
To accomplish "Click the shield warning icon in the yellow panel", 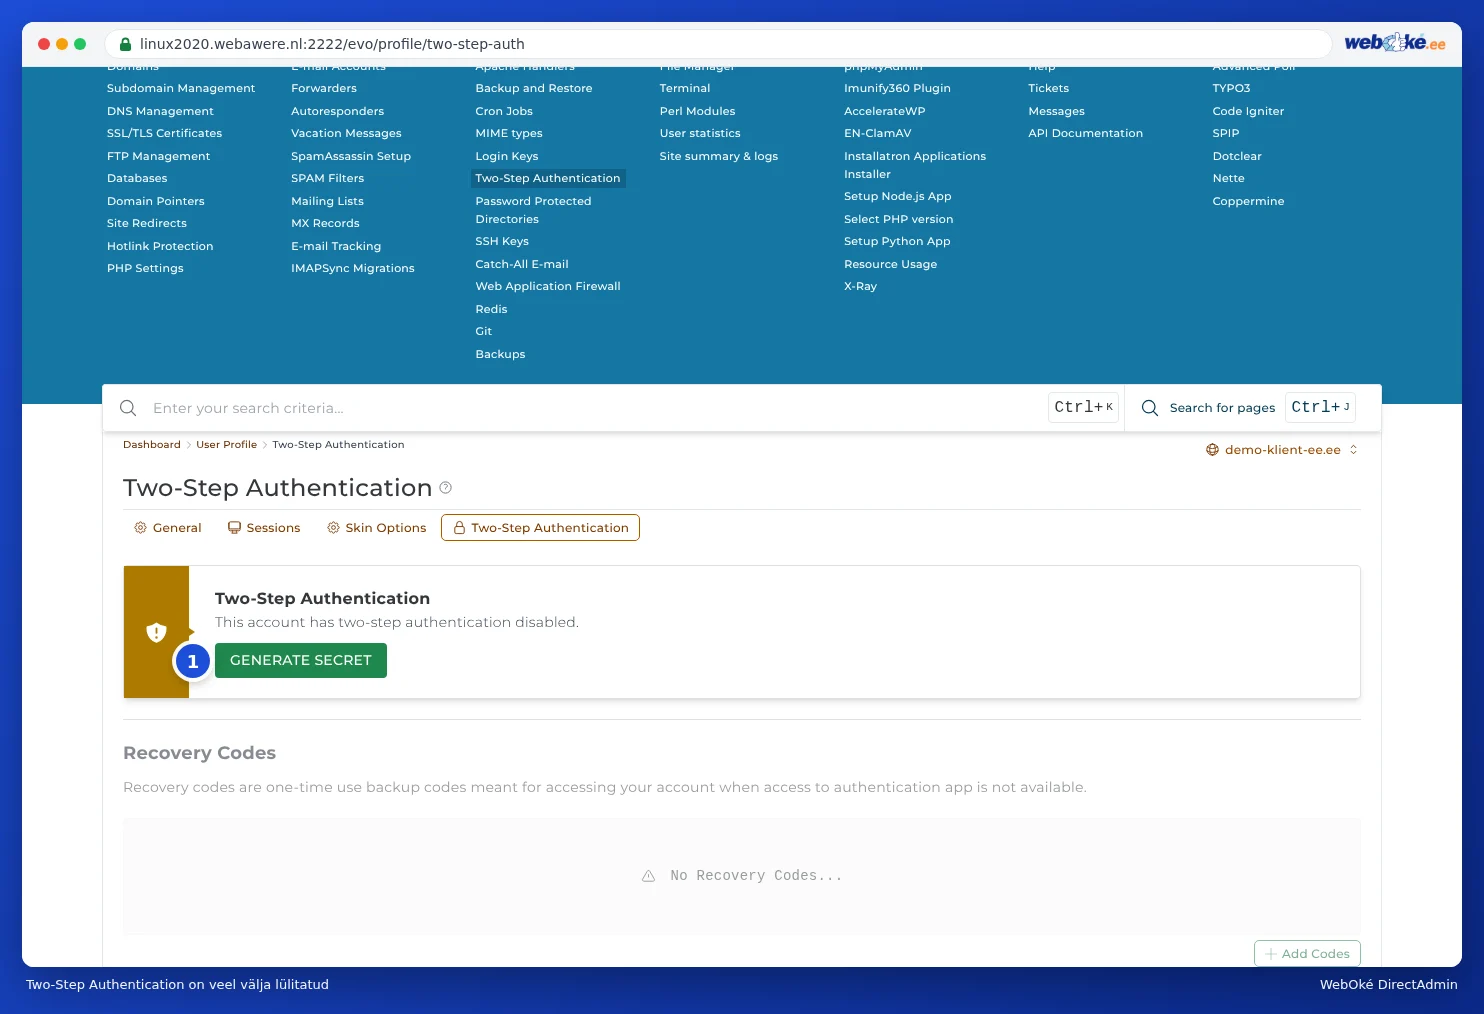I will coord(156,632).
